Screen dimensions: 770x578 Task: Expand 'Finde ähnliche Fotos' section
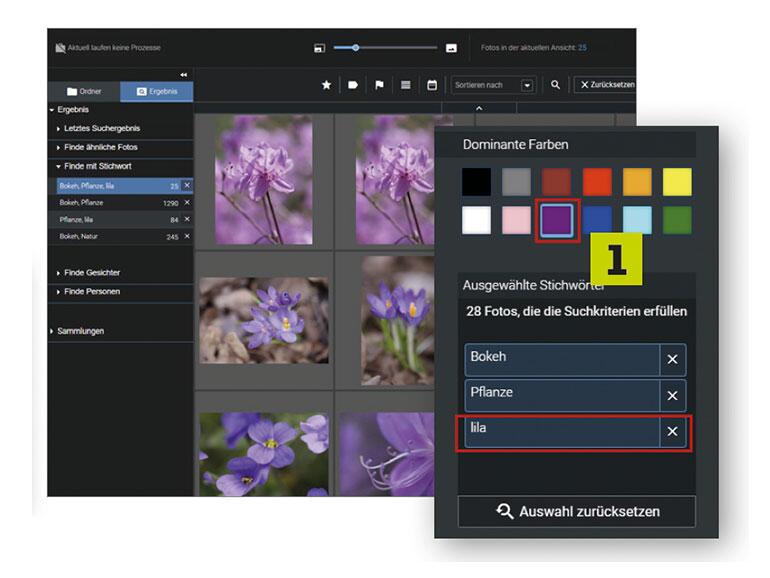click(x=100, y=148)
